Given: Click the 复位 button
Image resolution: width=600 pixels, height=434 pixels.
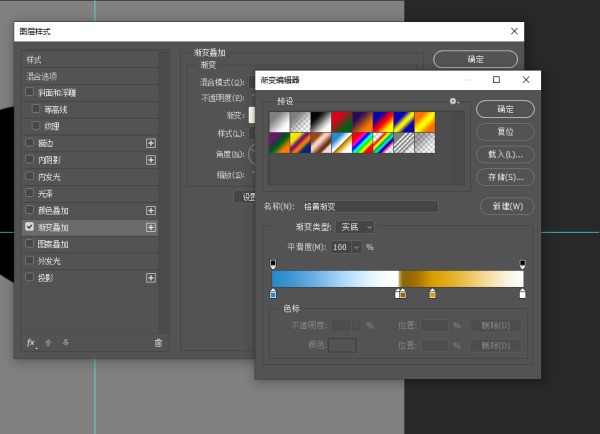Looking at the screenshot, I should point(505,132).
